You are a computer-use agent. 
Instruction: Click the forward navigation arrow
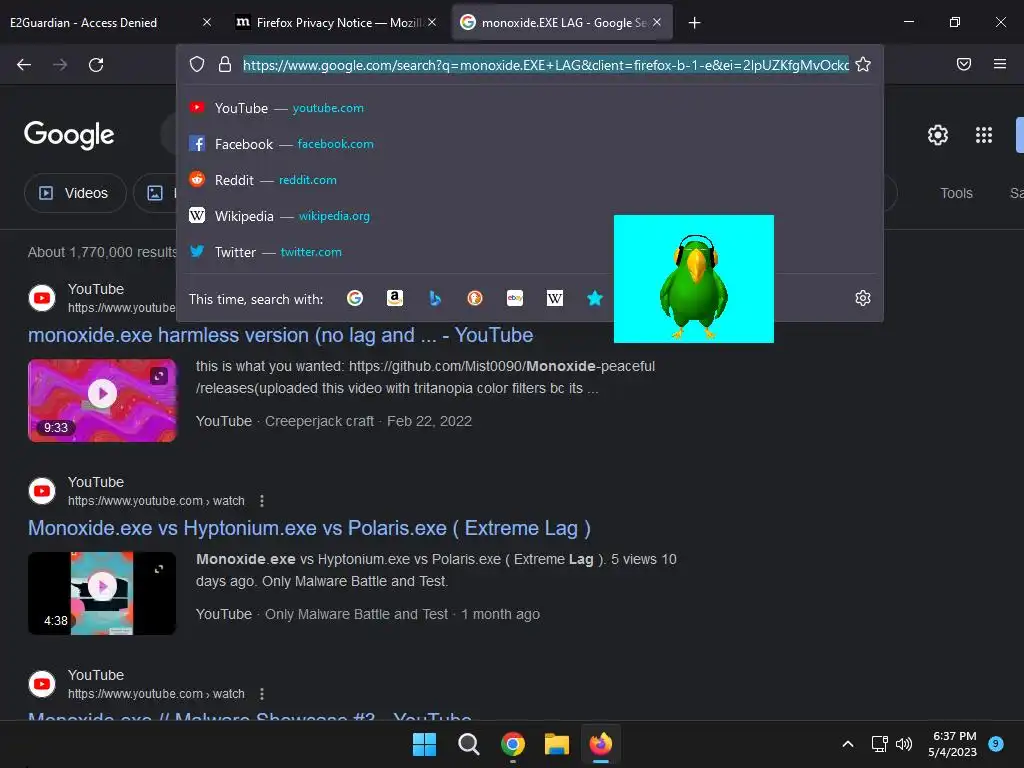click(x=60, y=65)
